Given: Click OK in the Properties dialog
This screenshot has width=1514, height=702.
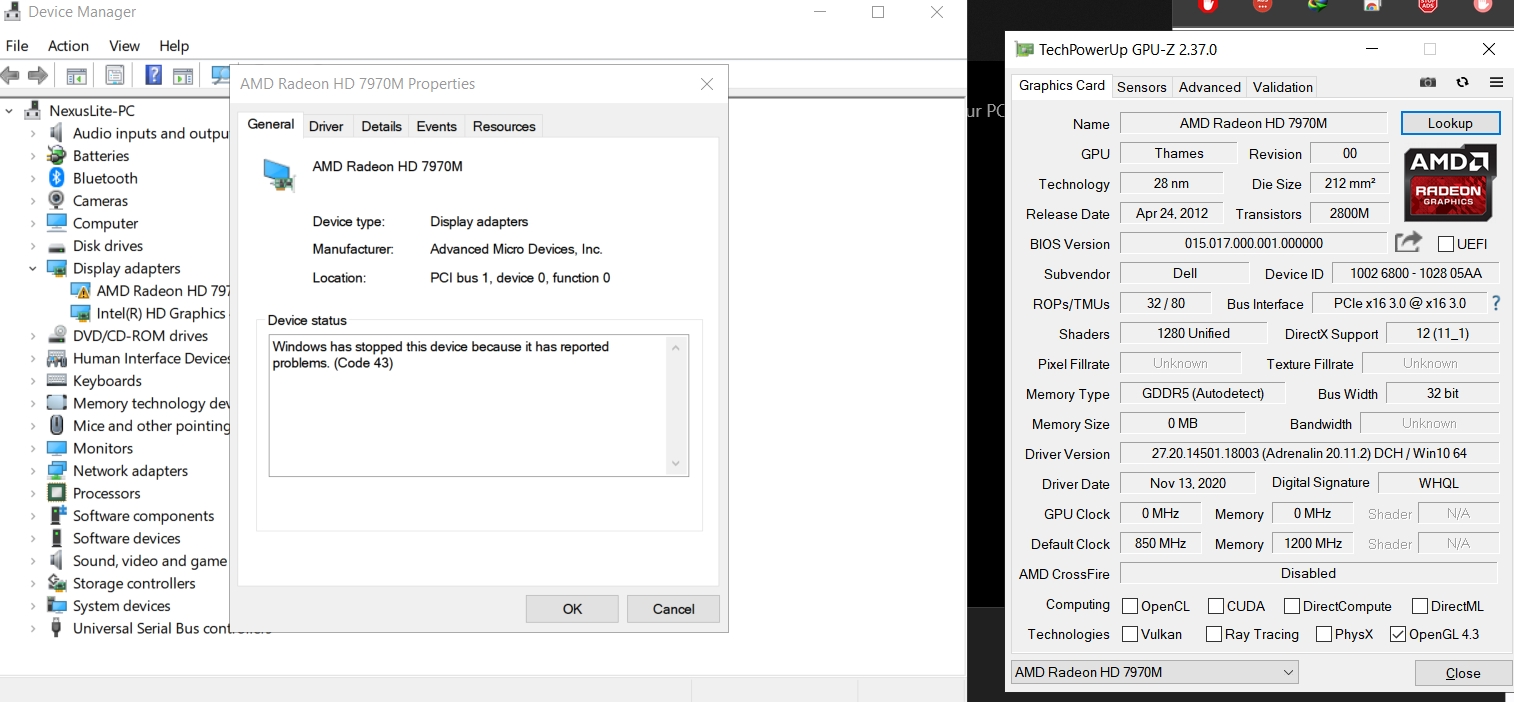Looking at the screenshot, I should pyautogui.click(x=572, y=609).
